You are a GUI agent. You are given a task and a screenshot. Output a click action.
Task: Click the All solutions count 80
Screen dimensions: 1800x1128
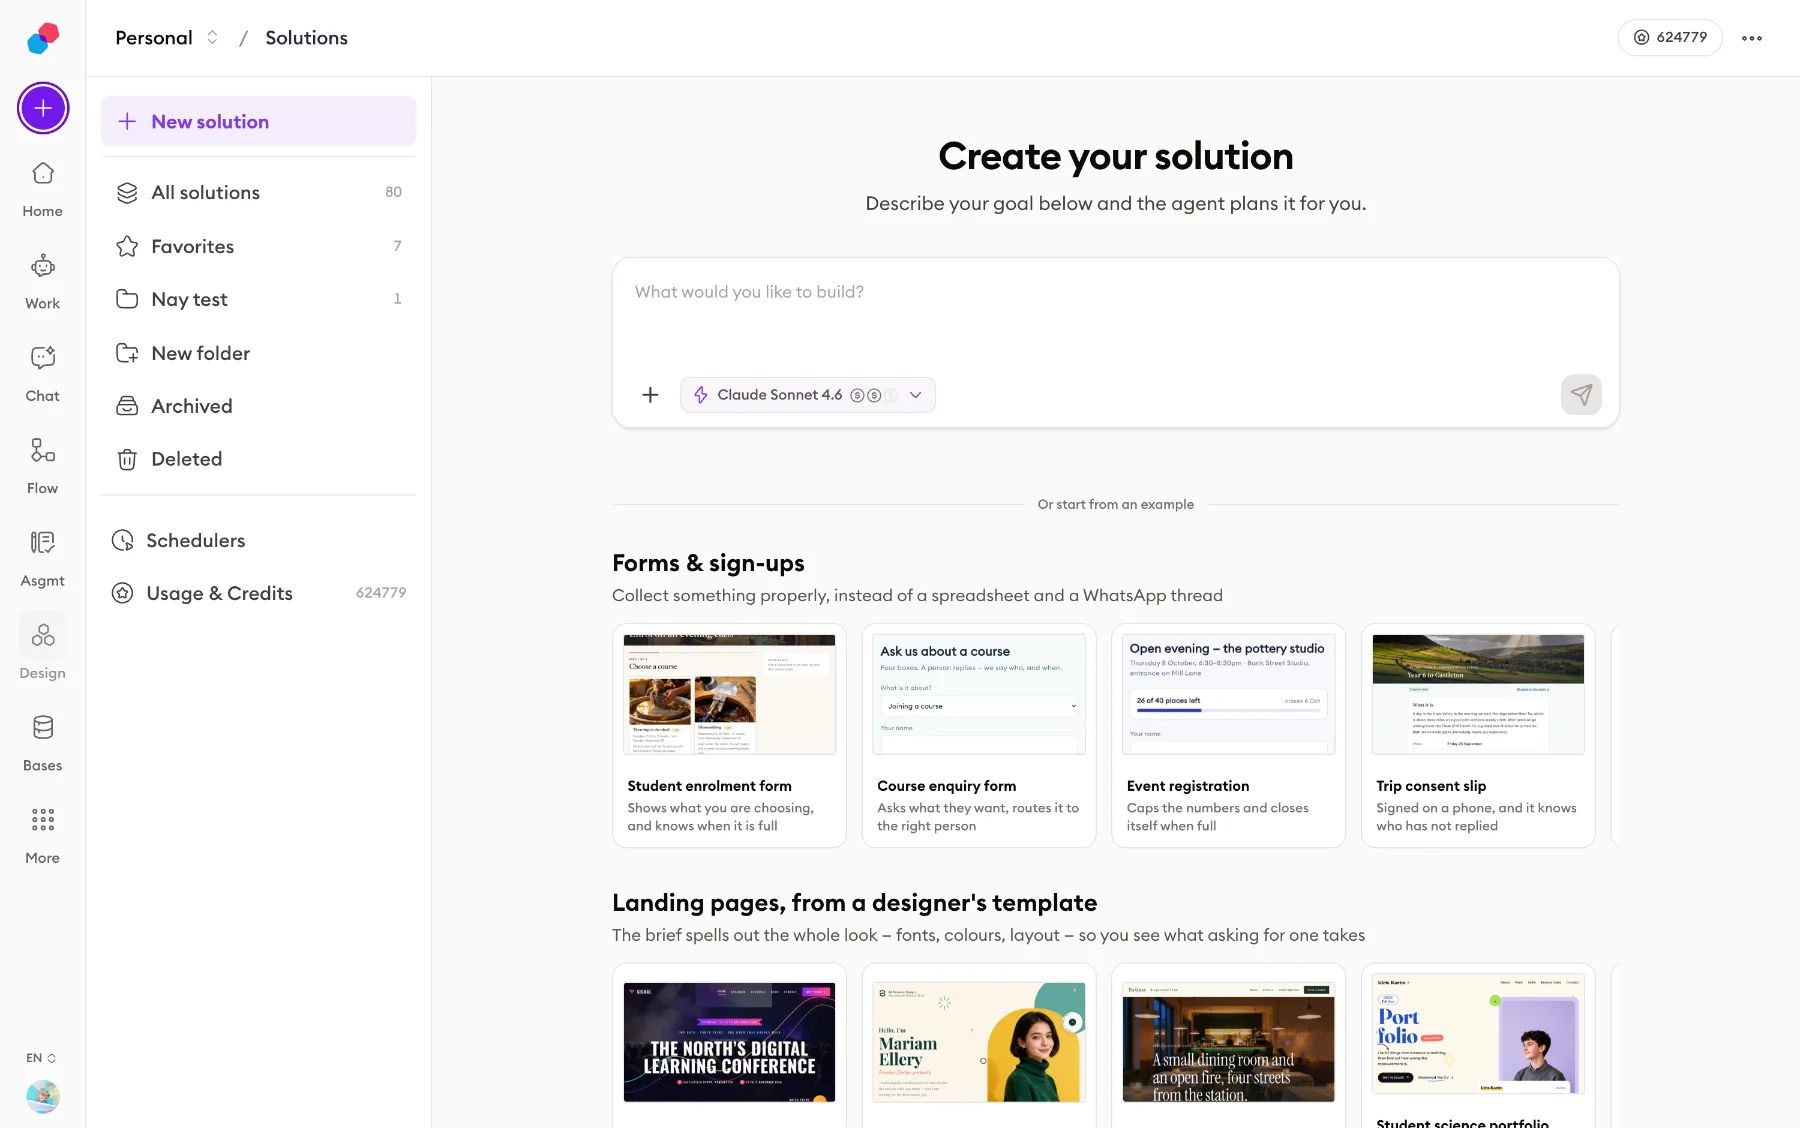[x=393, y=192]
